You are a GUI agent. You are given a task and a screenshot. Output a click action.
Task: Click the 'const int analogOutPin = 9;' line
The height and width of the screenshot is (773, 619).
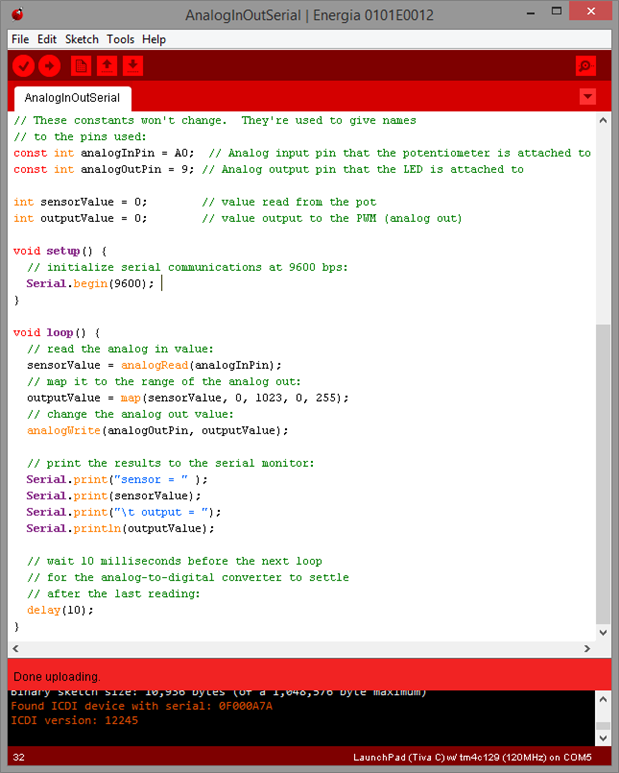[103, 169]
